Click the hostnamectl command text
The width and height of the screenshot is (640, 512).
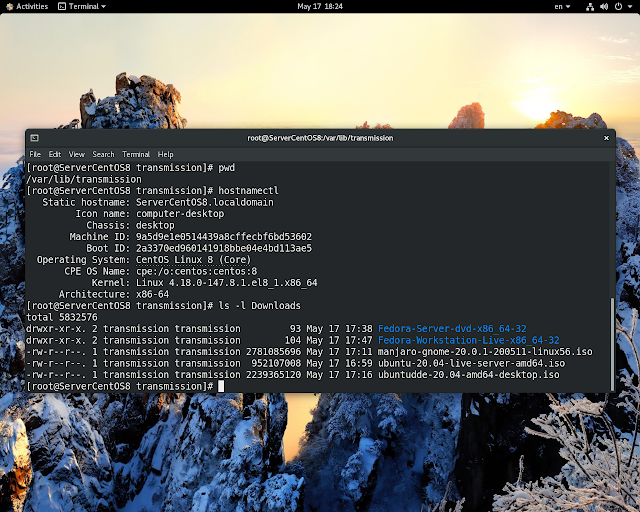click(249, 191)
